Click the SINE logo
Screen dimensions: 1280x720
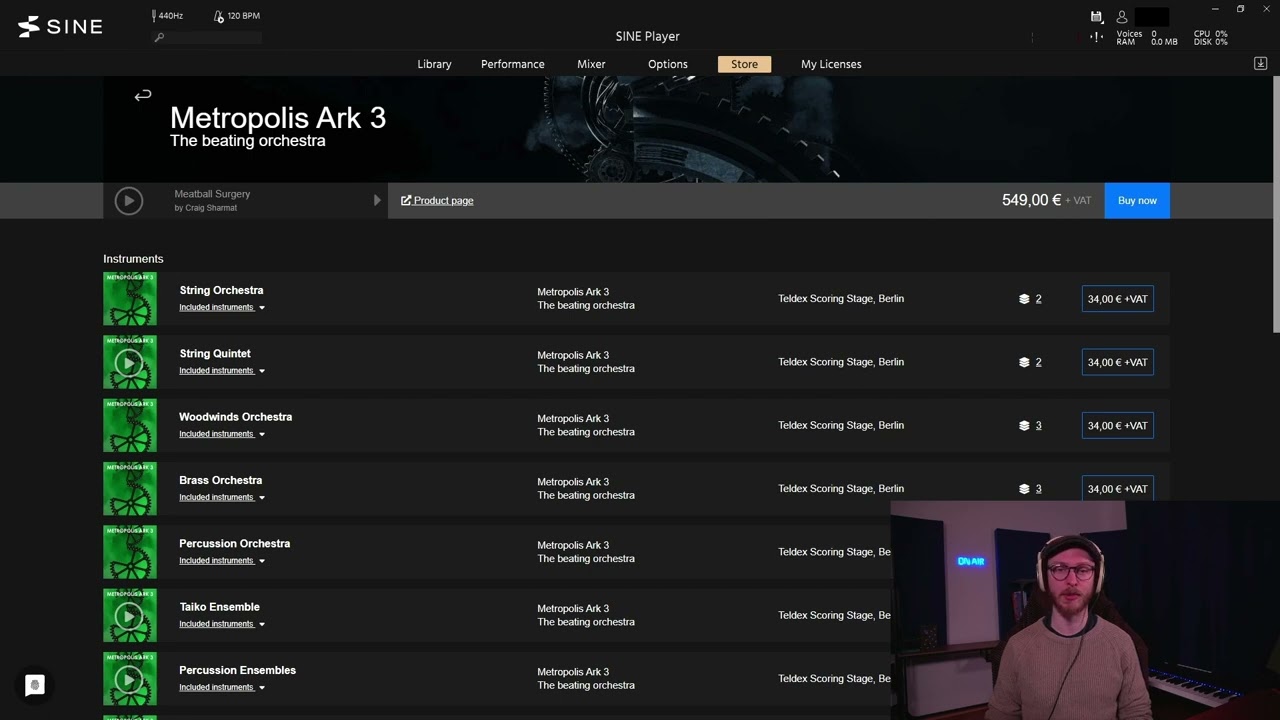coord(60,27)
